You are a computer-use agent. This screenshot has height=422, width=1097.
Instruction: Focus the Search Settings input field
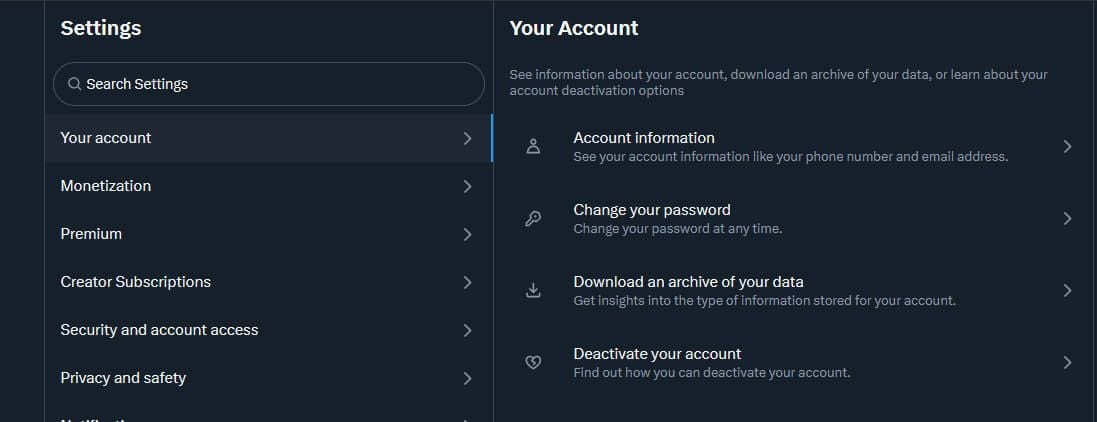tap(269, 84)
